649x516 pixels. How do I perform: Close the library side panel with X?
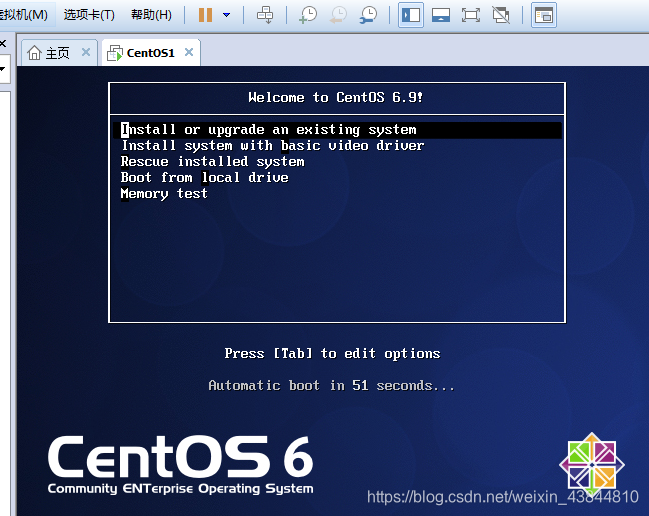click(x=3, y=43)
